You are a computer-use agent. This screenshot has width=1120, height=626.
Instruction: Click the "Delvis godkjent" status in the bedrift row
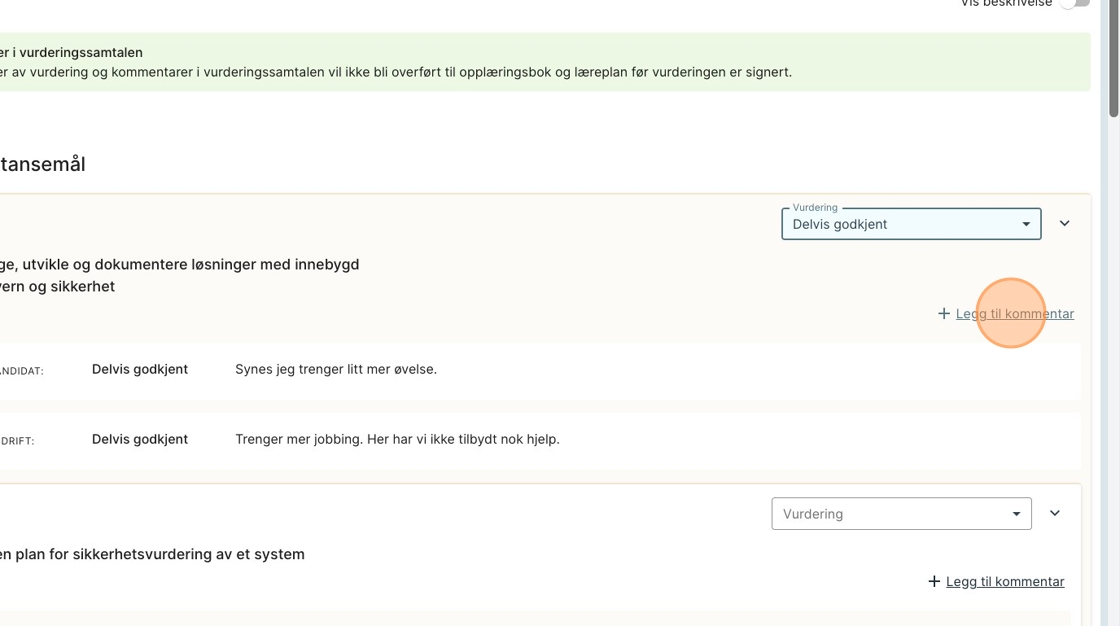(x=140, y=439)
